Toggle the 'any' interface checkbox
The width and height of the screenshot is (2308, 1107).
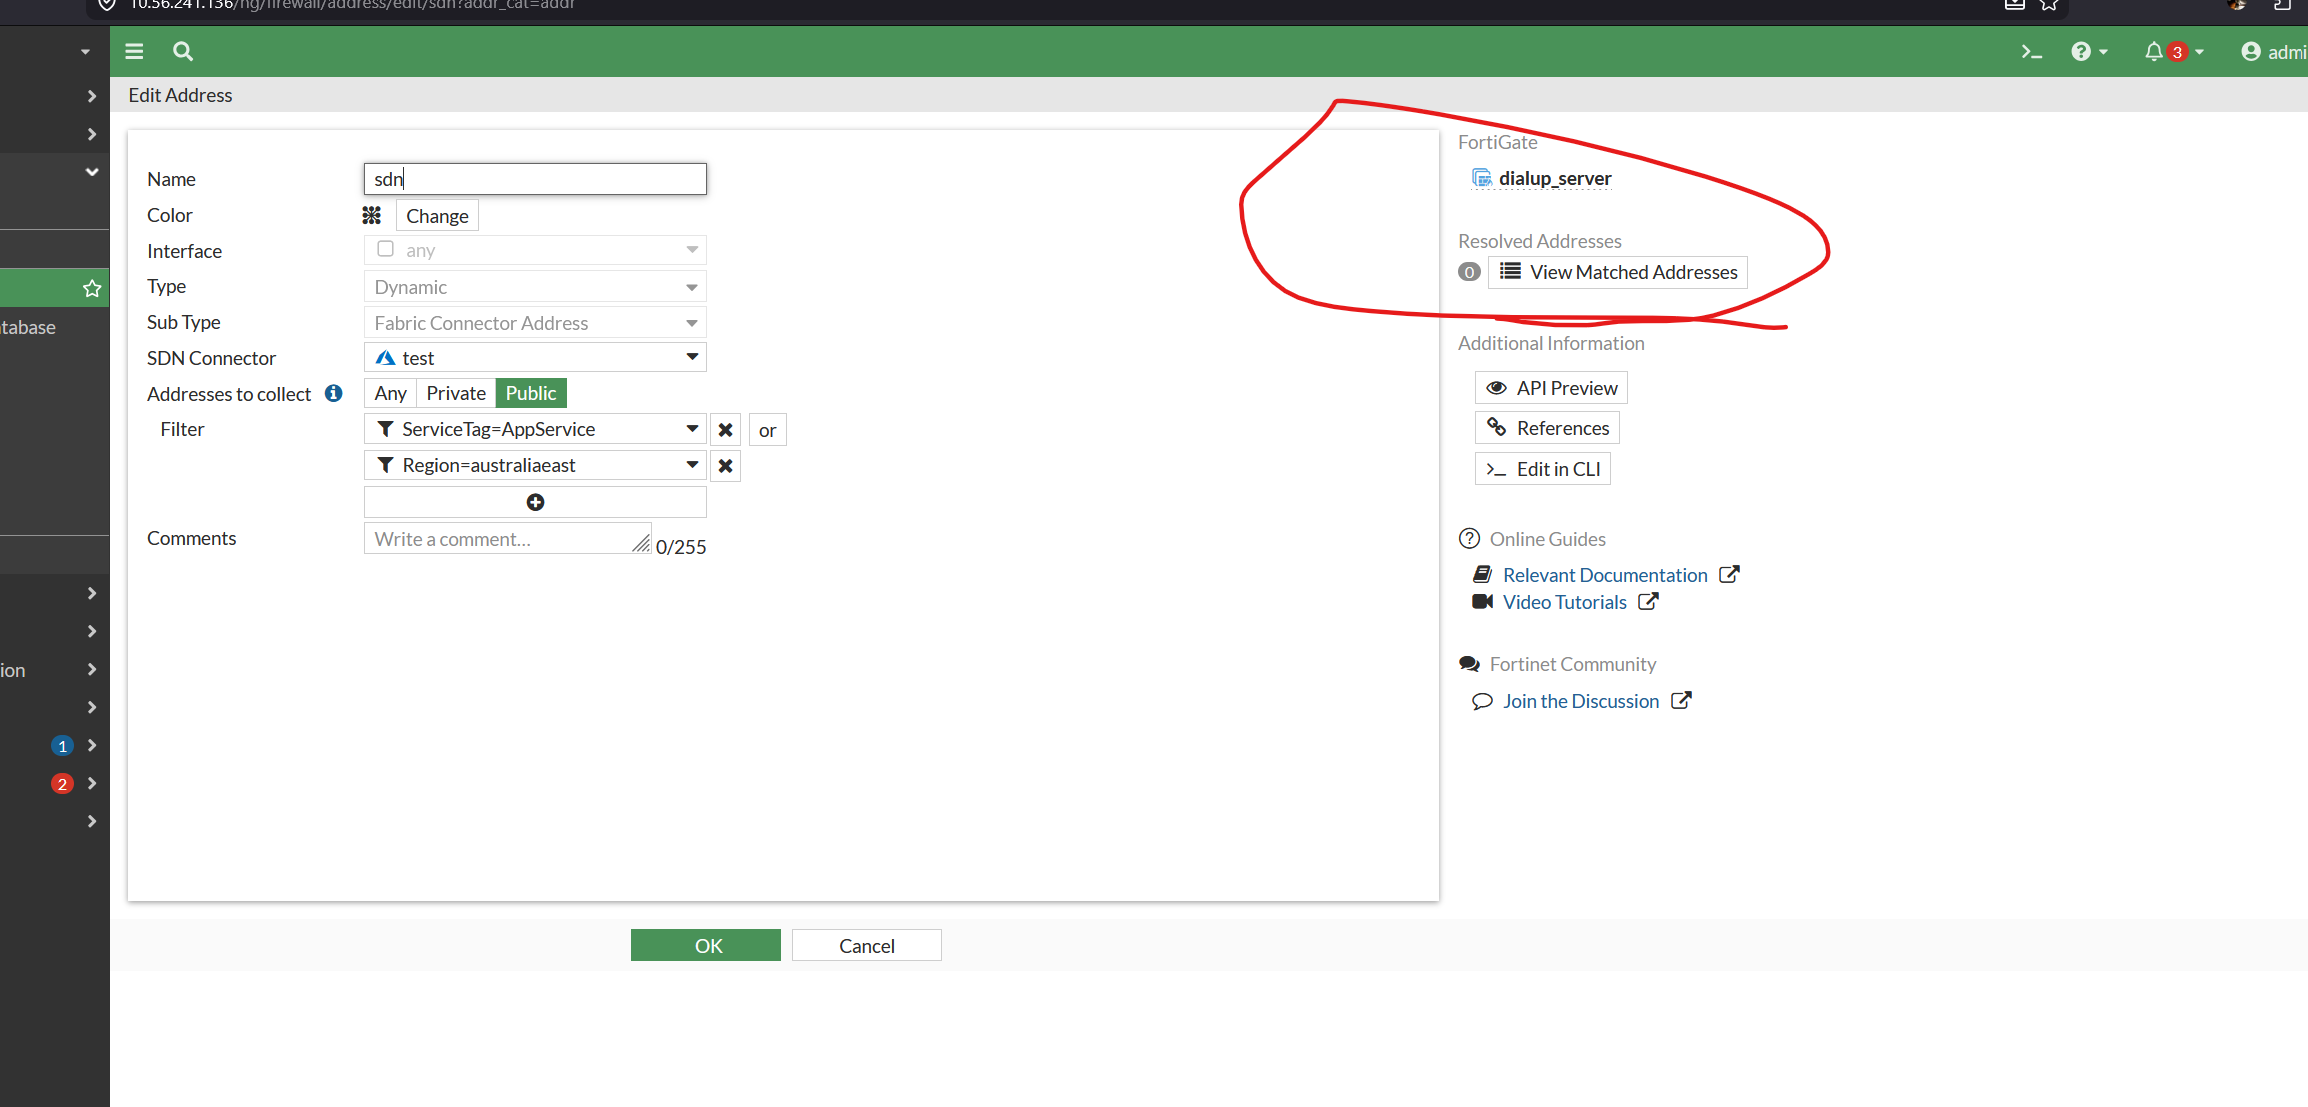pyautogui.click(x=385, y=249)
